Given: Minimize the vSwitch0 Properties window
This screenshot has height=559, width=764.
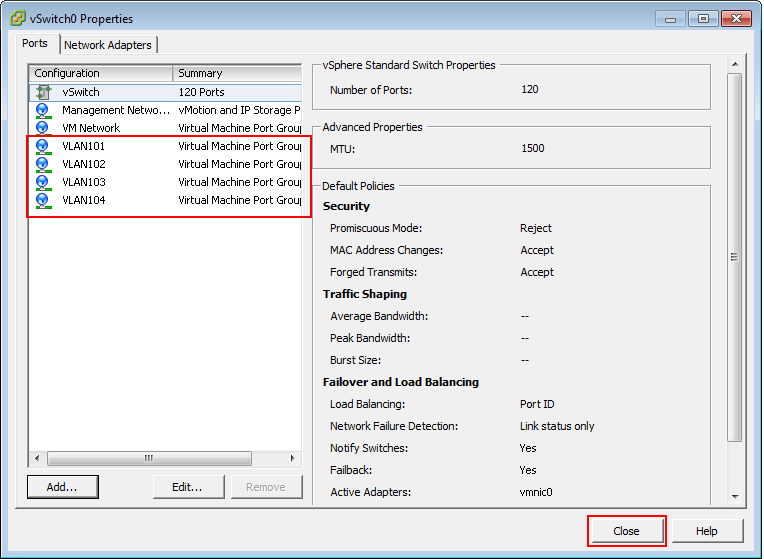Looking at the screenshot, I should tap(670, 19).
